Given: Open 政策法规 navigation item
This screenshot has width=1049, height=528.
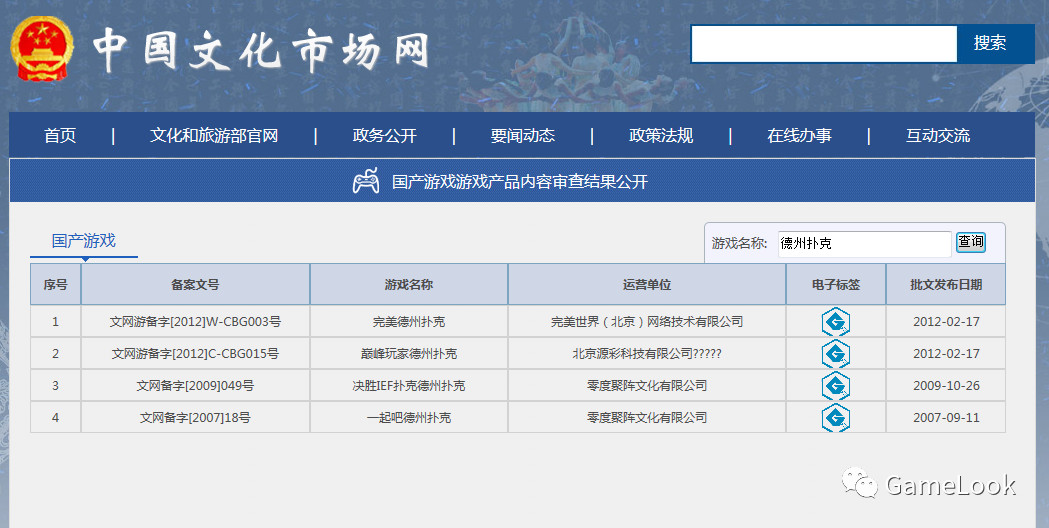Looking at the screenshot, I should click(661, 136).
